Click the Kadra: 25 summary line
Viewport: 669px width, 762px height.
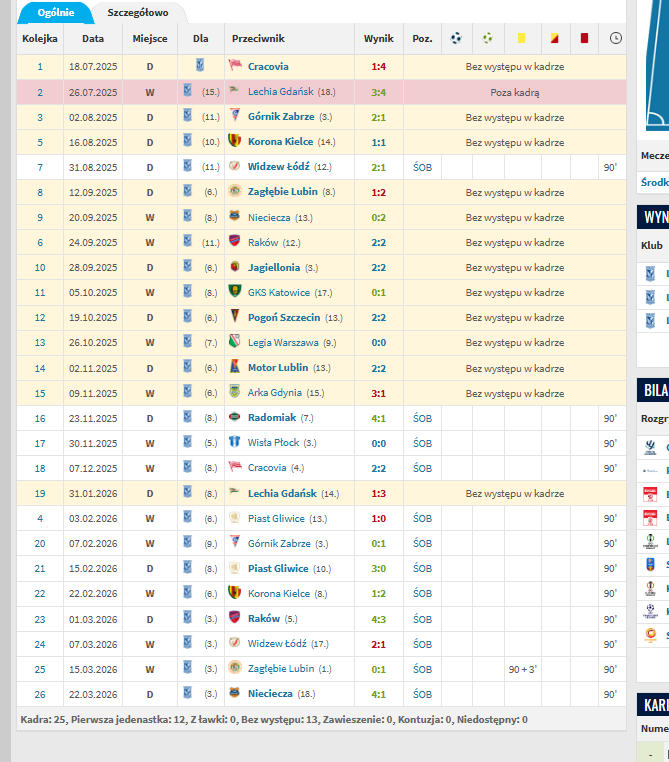point(274,719)
